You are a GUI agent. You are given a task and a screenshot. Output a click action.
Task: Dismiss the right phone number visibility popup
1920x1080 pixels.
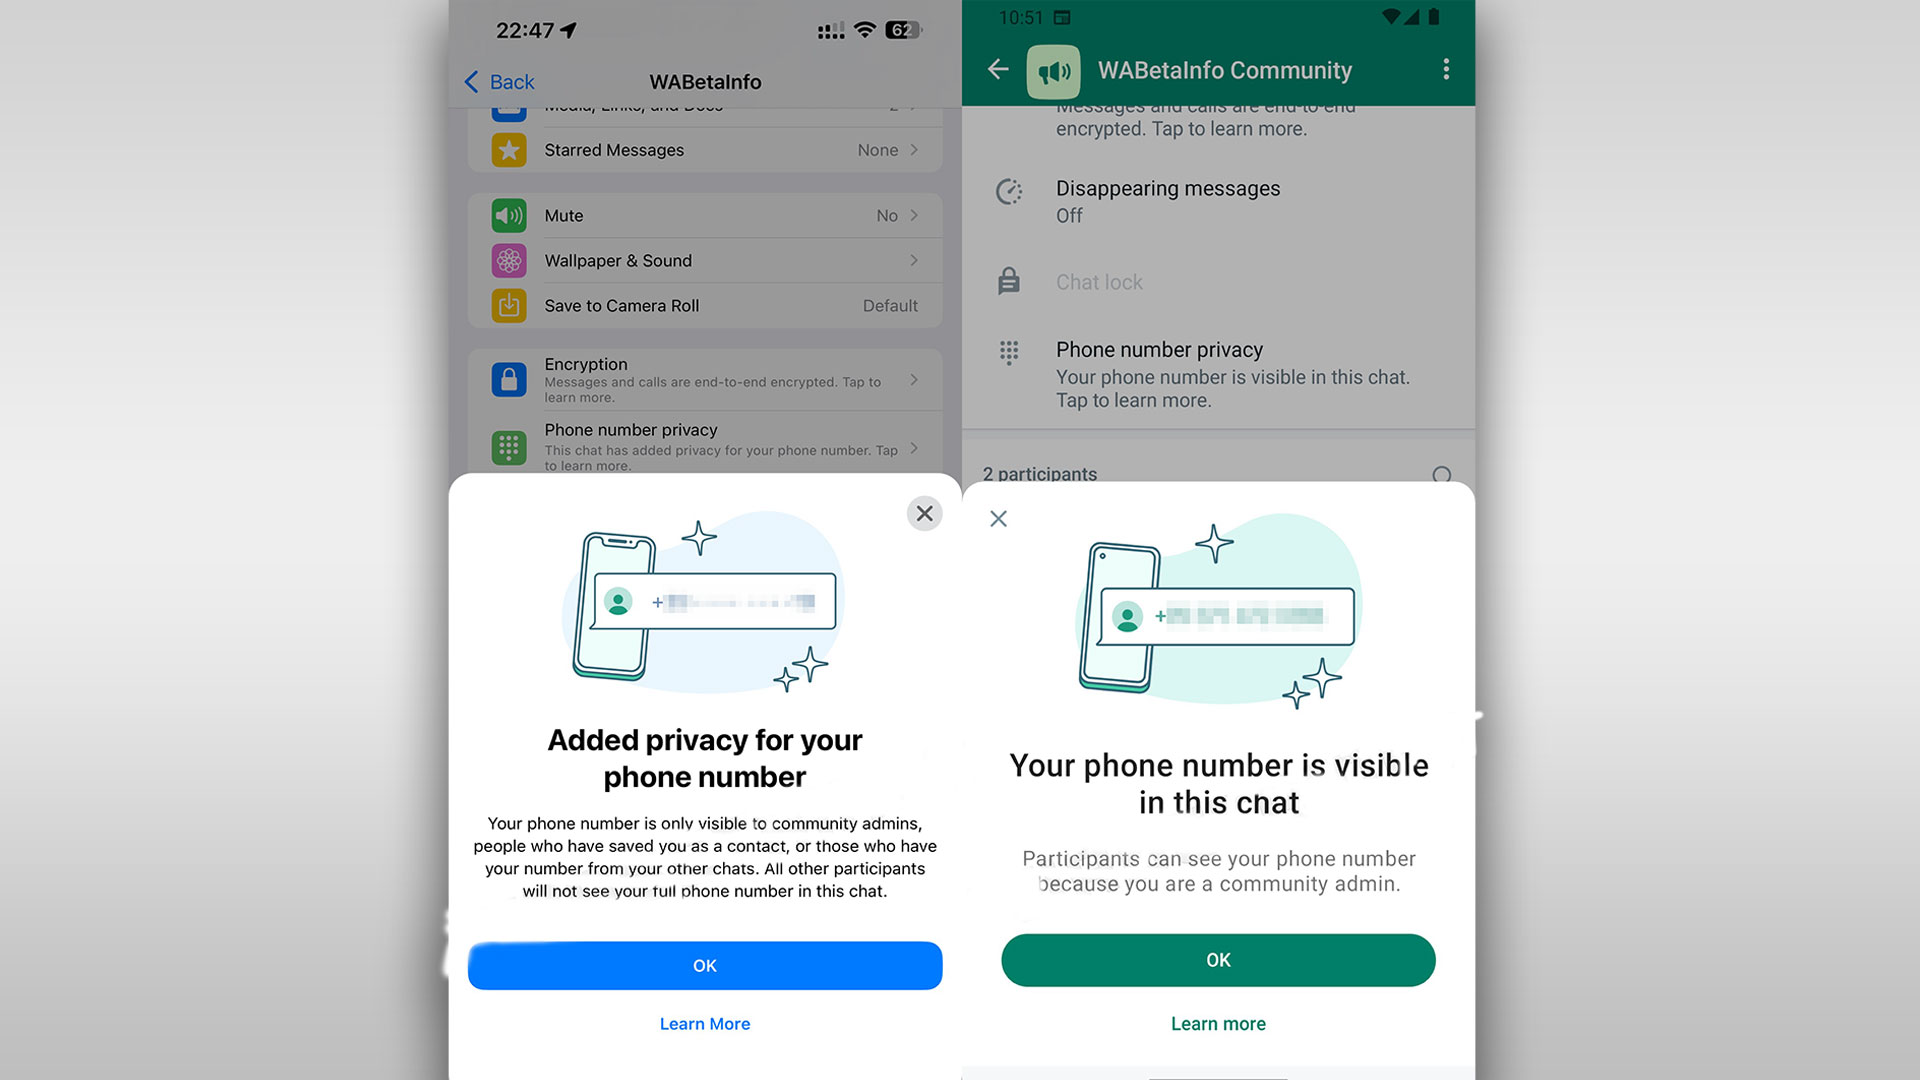coord(998,518)
